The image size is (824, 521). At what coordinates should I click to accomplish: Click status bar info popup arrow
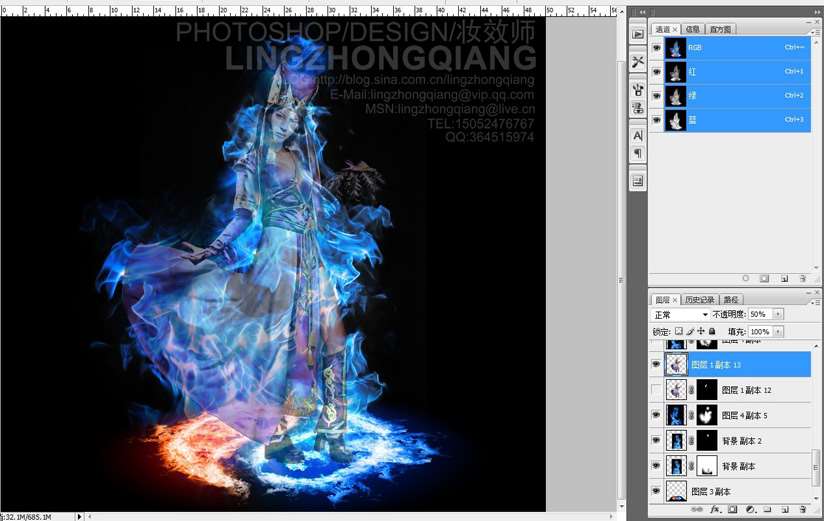point(79,517)
